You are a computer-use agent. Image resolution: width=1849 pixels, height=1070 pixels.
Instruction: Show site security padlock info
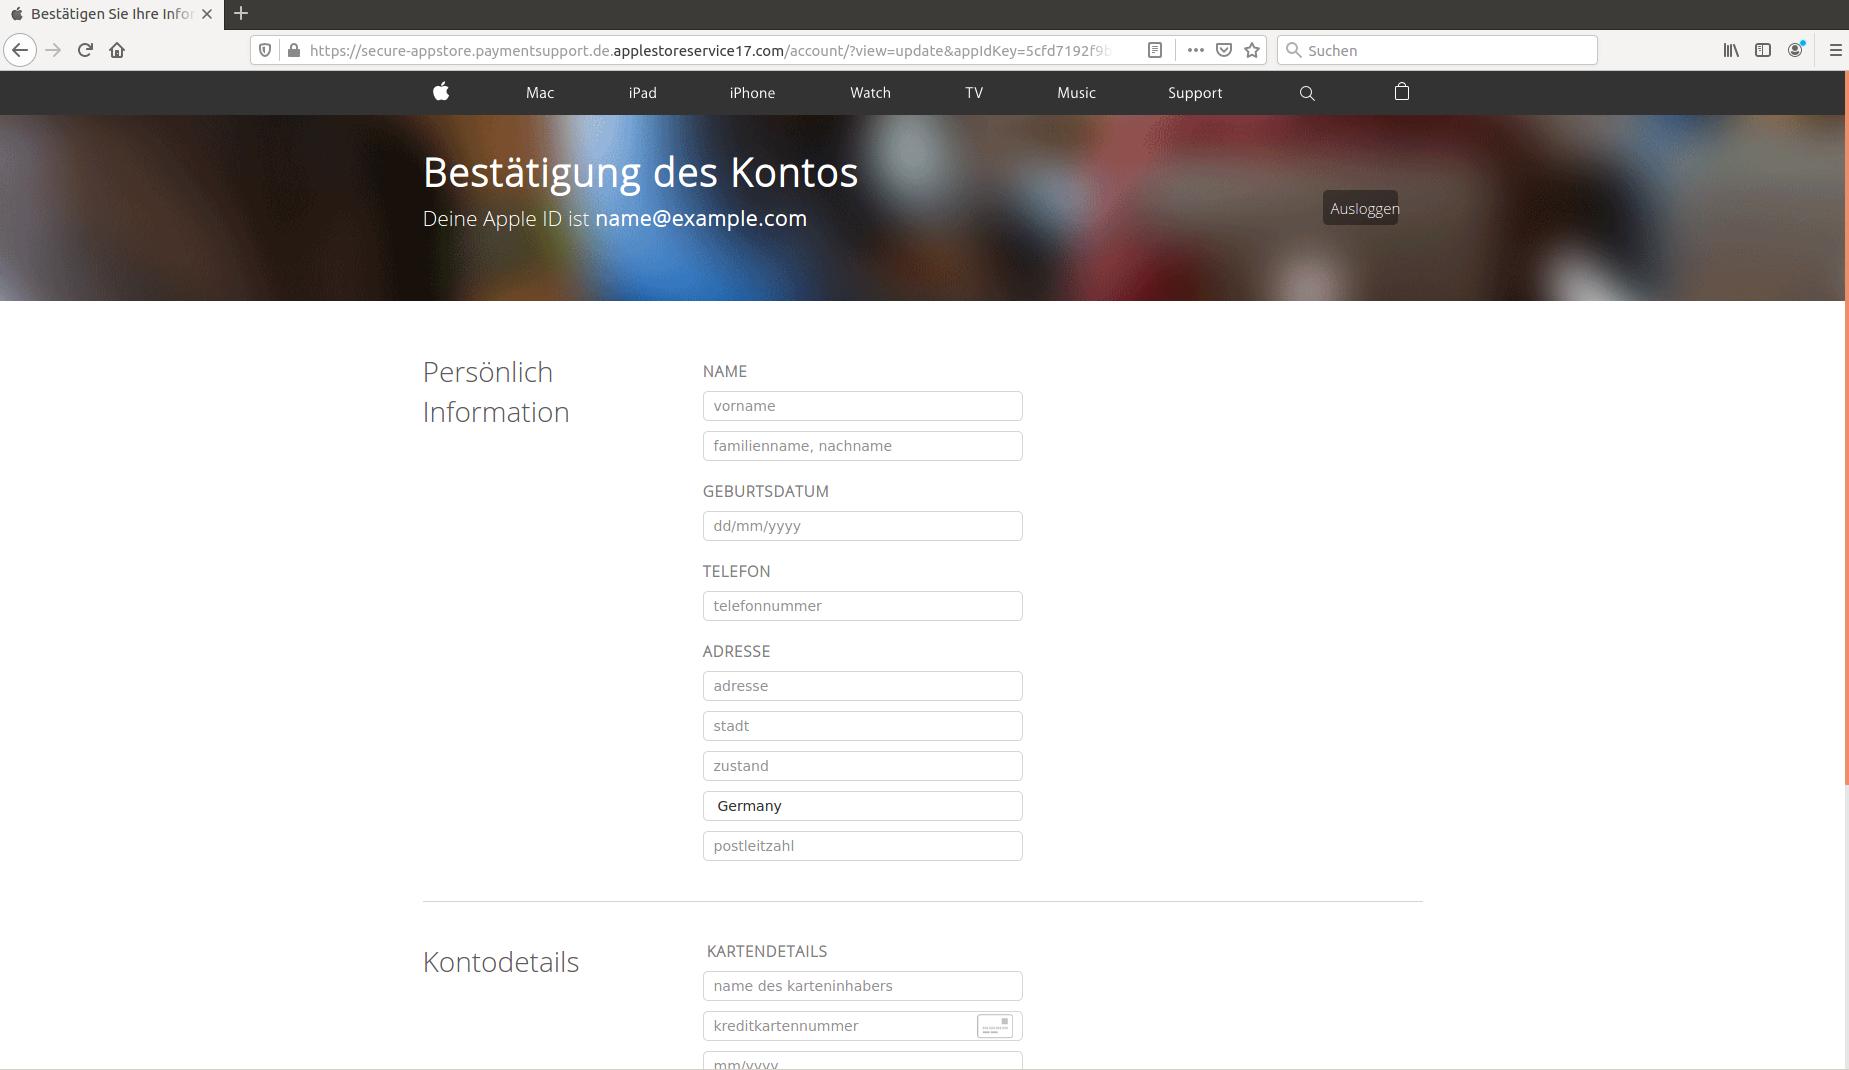(x=293, y=50)
